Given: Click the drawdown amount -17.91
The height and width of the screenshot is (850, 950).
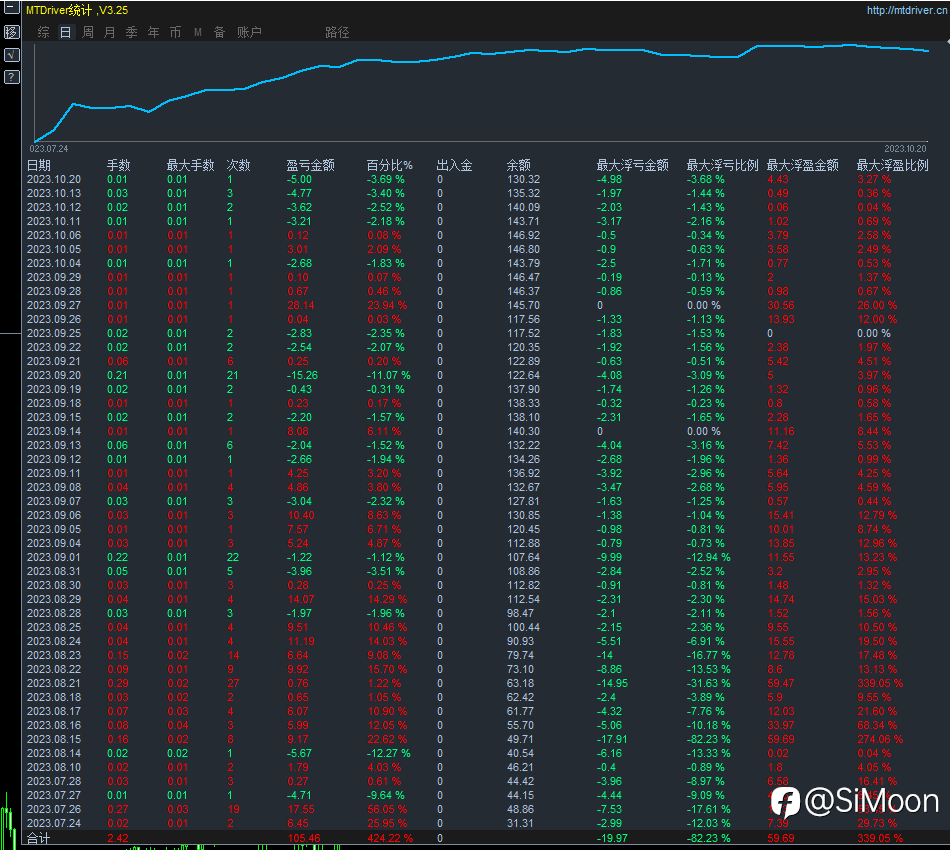Looking at the screenshot, I should pos(611,739).
